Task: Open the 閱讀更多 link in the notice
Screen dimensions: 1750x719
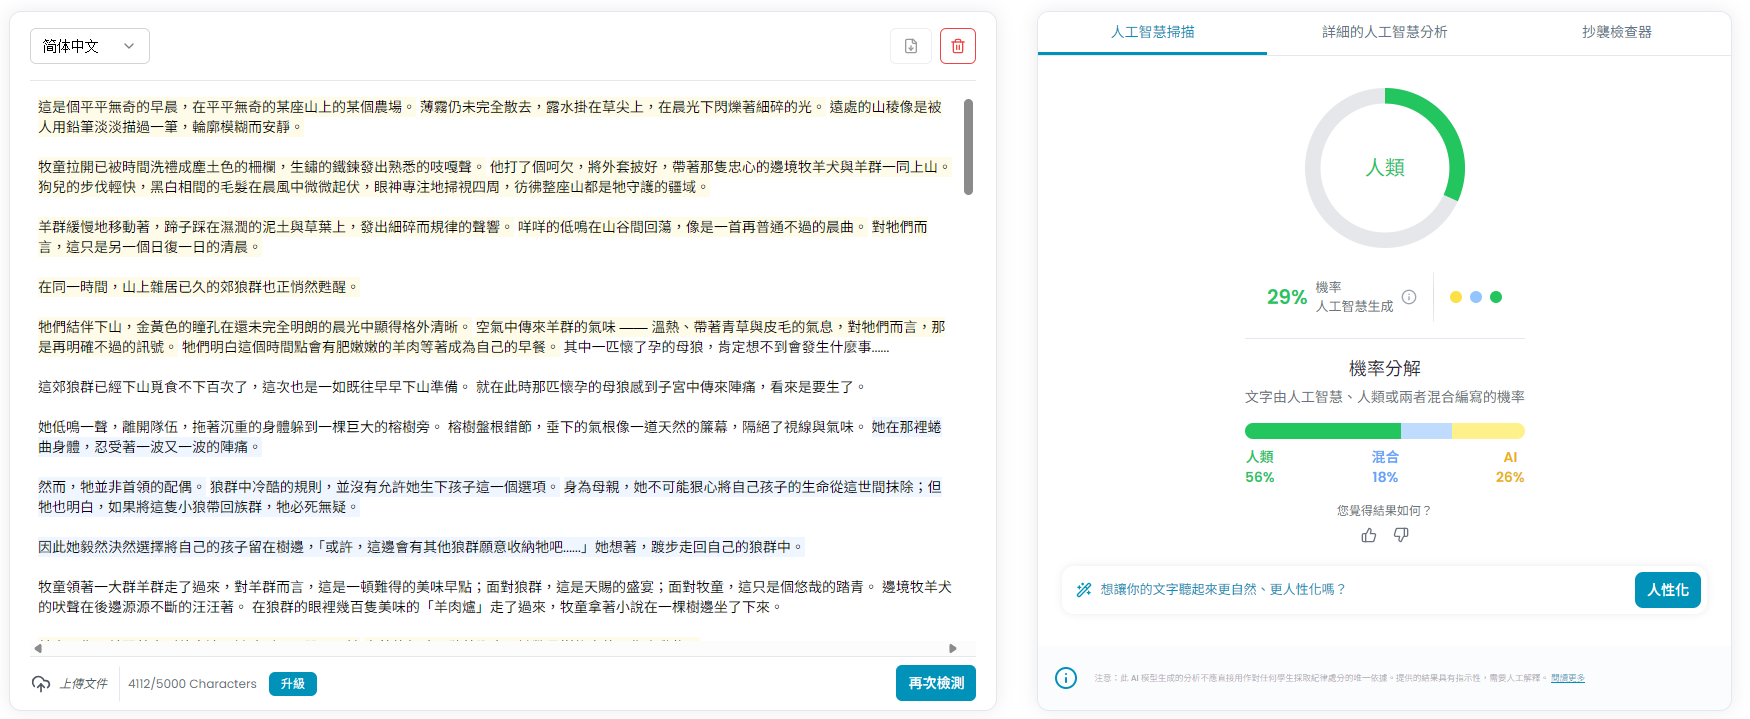Action: point(1568,678)
